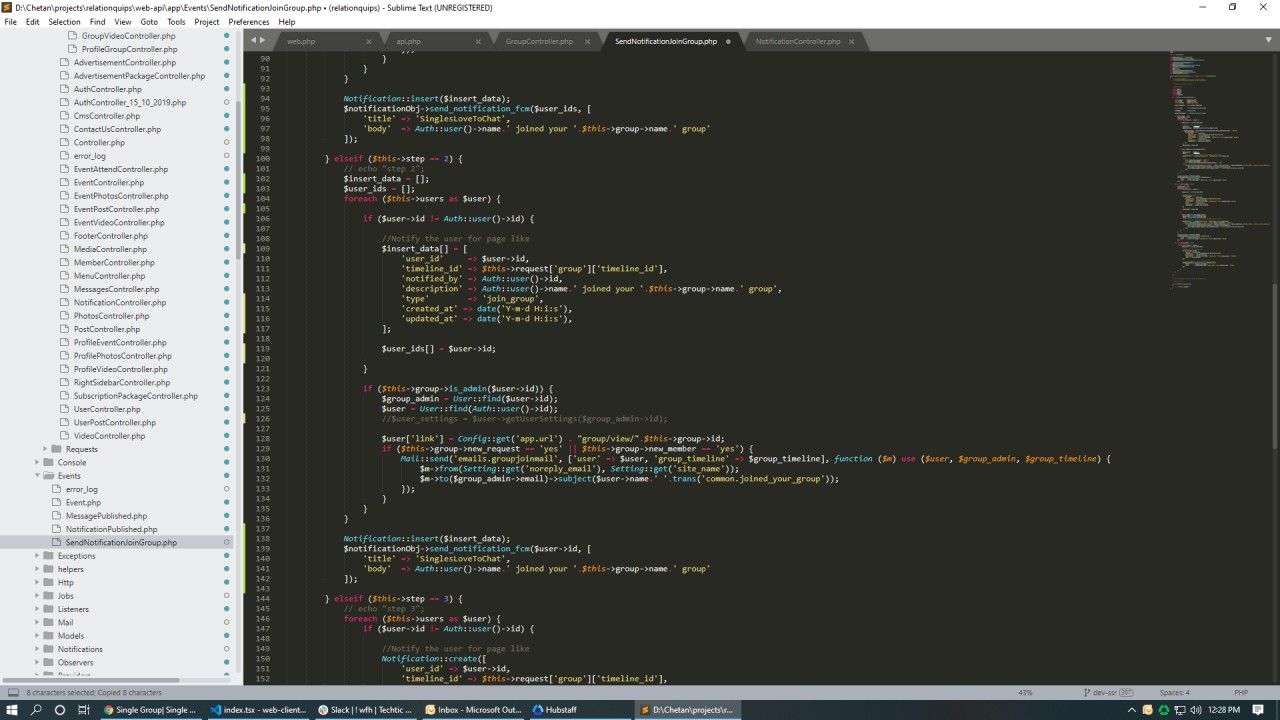This screenshot has height=720, width=1280.
Task: Open the Preferences menu
Action: [248, 21]
